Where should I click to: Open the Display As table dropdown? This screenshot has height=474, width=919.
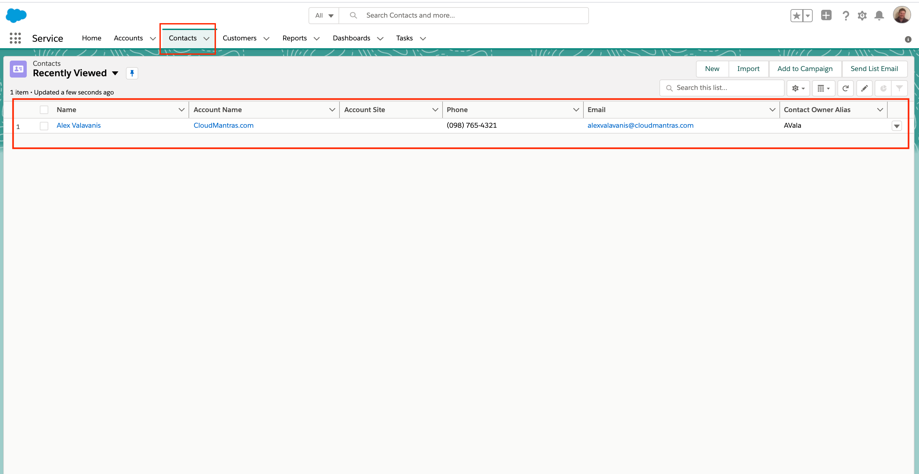coord(823,88)
